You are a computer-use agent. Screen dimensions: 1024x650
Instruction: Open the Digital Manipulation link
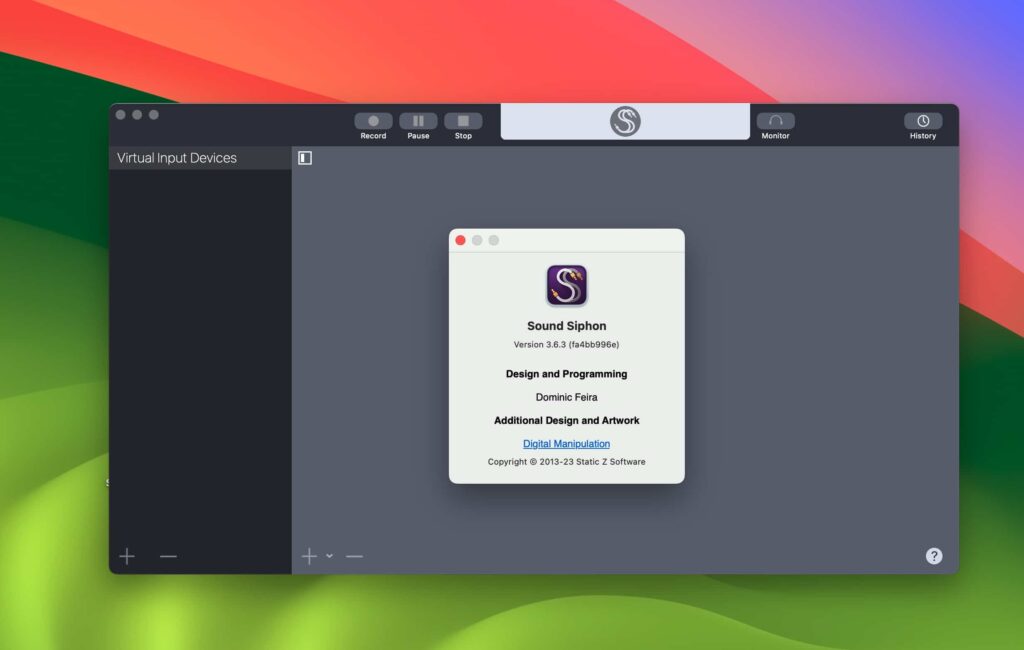(566, 443)
